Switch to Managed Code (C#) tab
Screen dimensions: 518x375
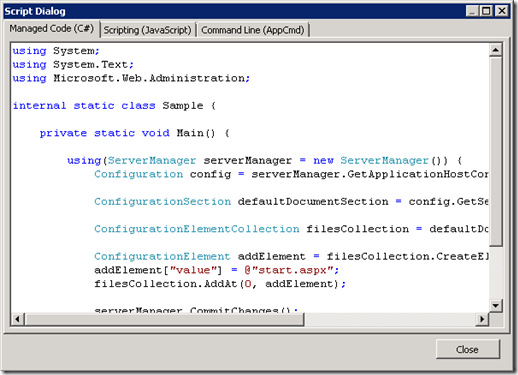pos(52,29)
